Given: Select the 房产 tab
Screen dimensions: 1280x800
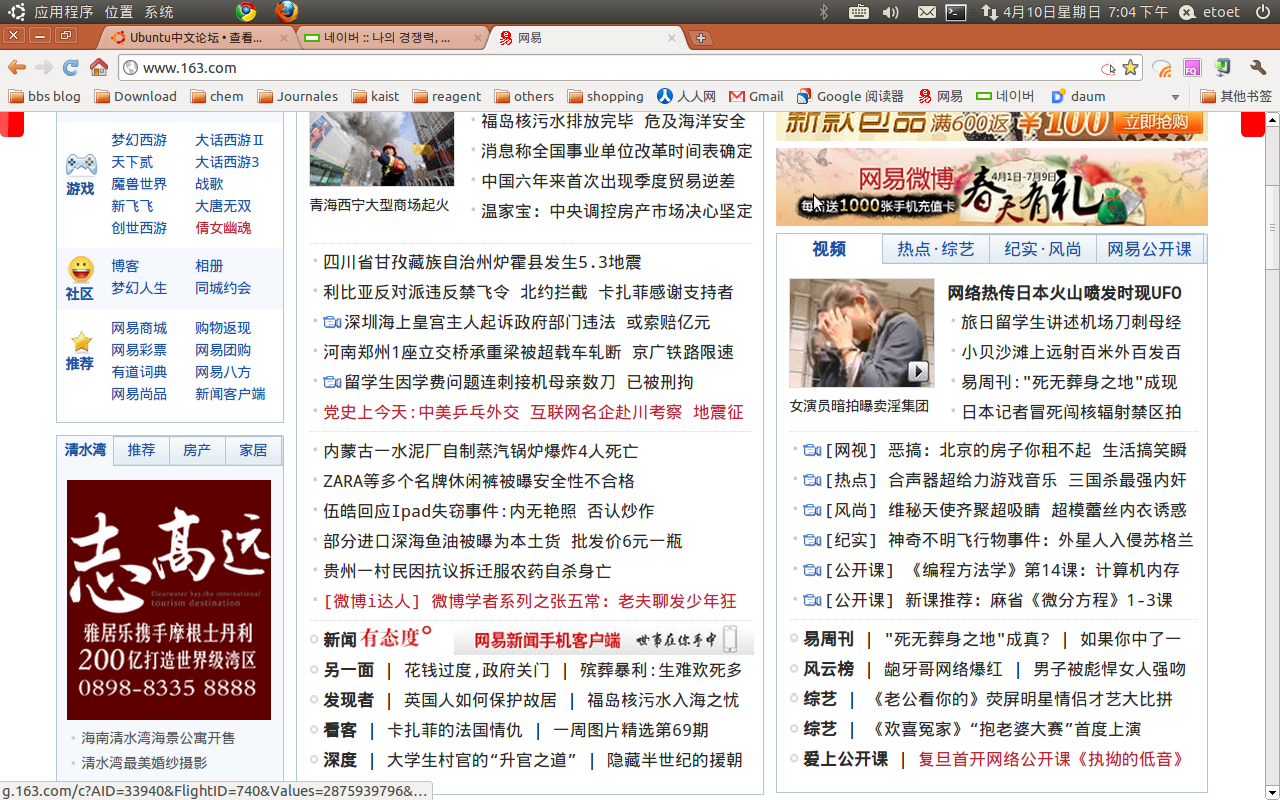Looking at the screenshot, I should pos(197,450).
